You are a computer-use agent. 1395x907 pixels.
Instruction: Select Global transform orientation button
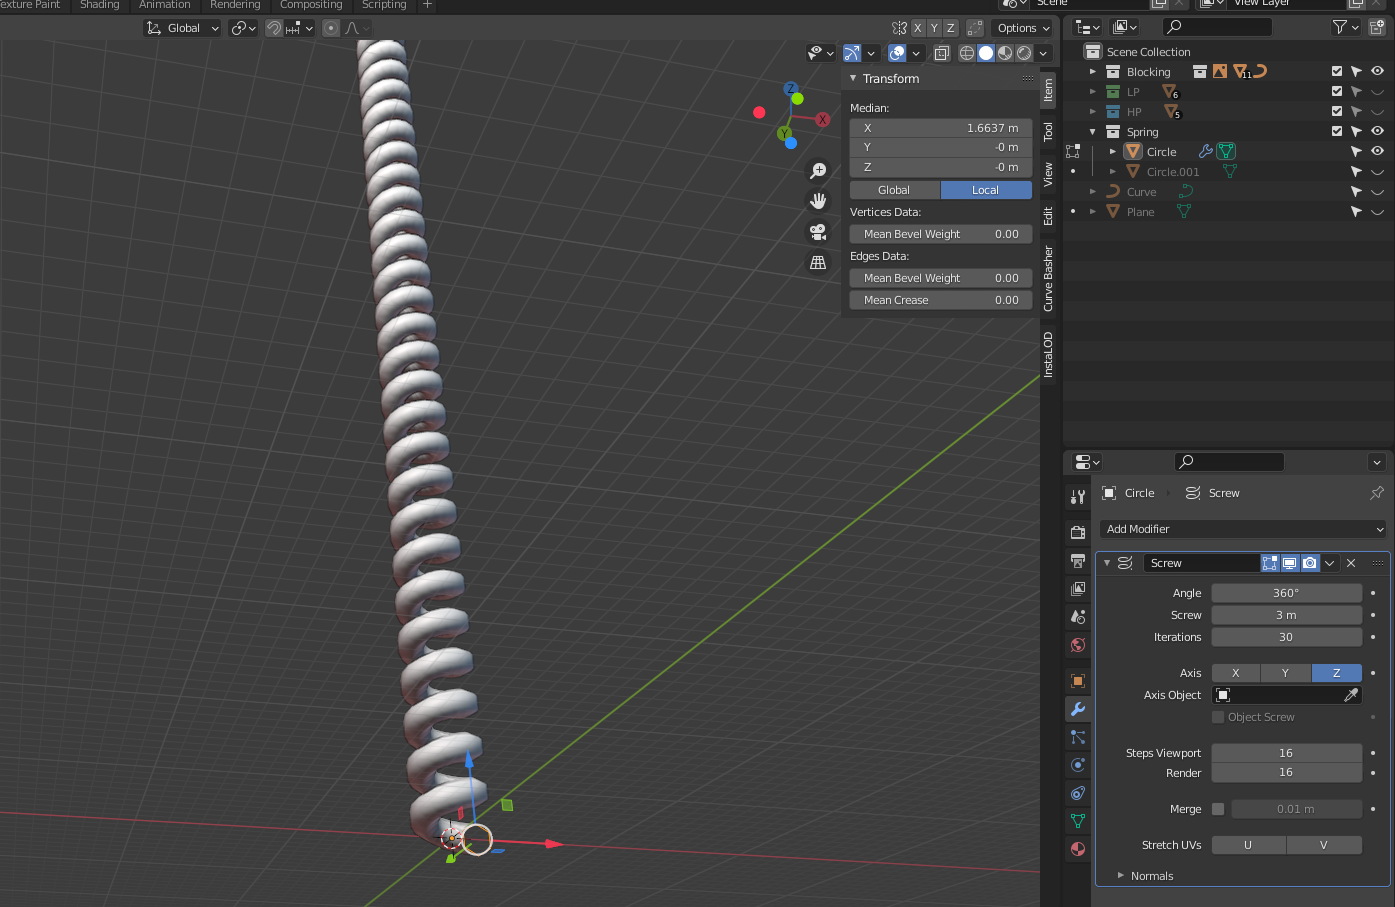(894, 190)
